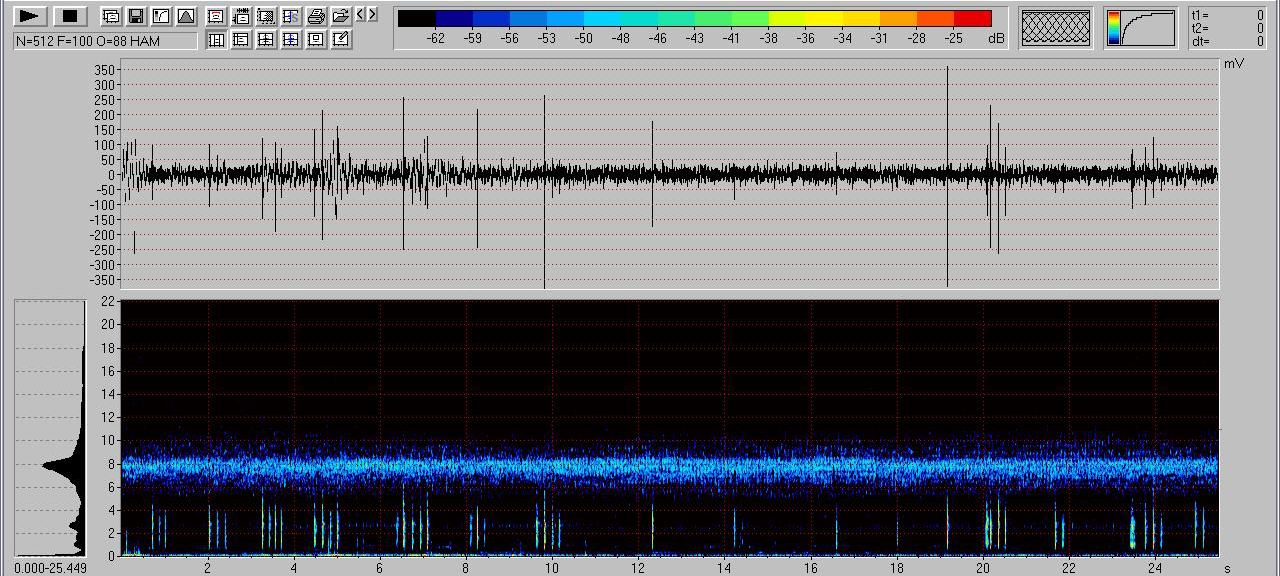Click the red swatch on dB color scale
The height and width of the screenshot is (576, 1280).
pyautogui.click(x=972, y=18)
